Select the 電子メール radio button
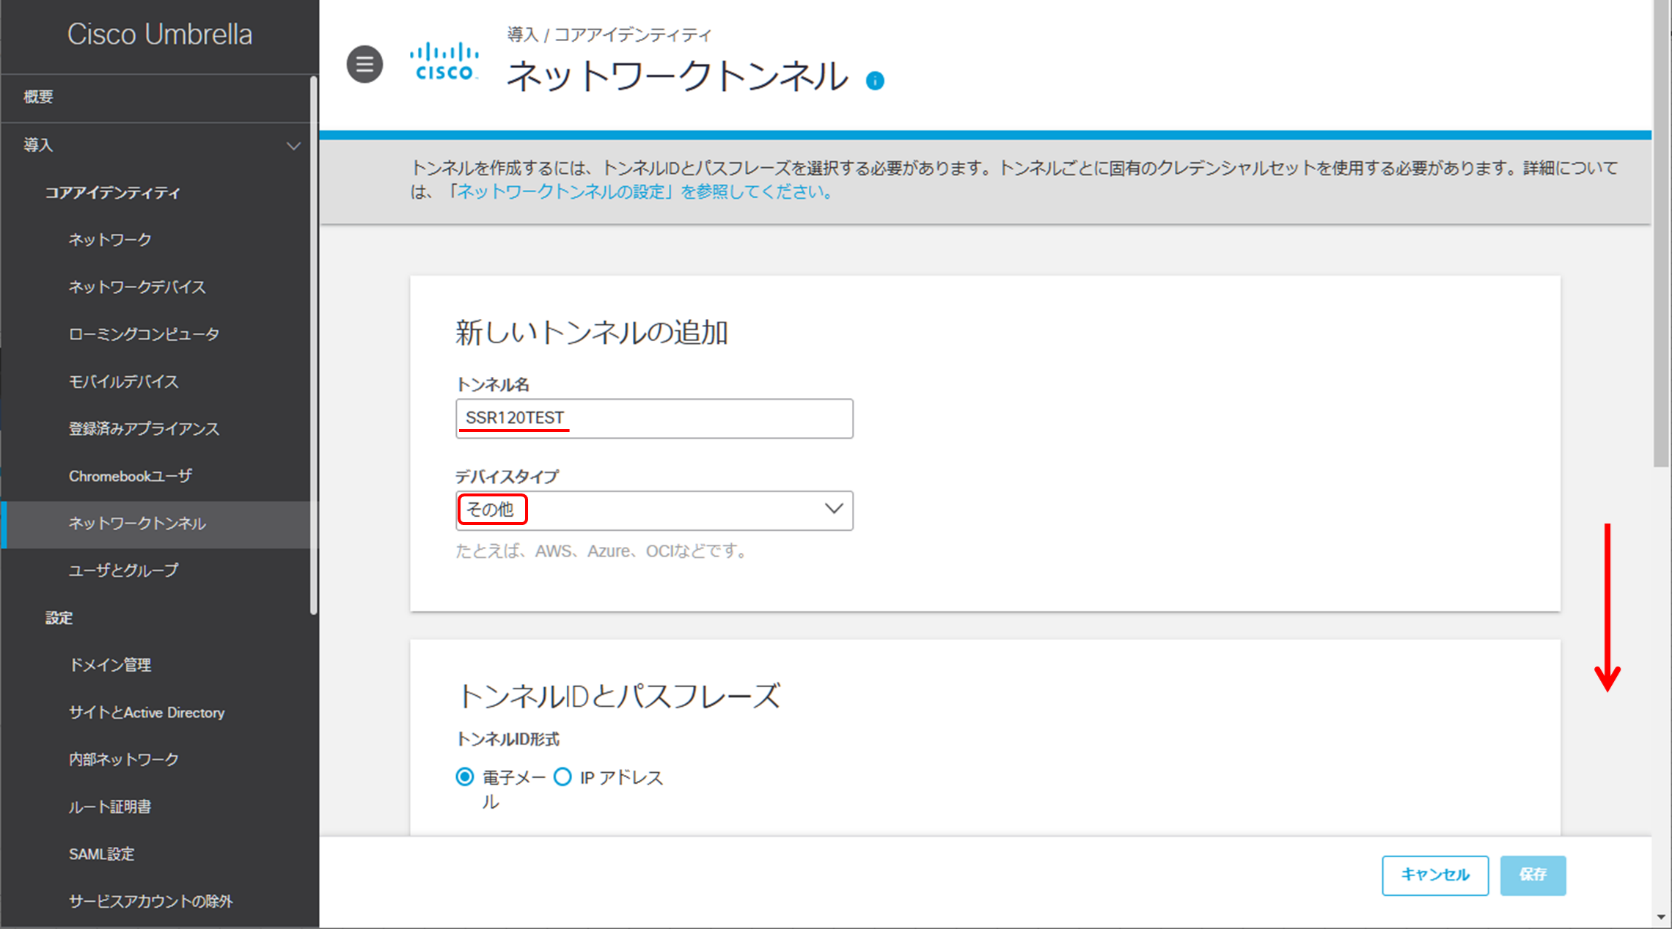 pos(465,777)
